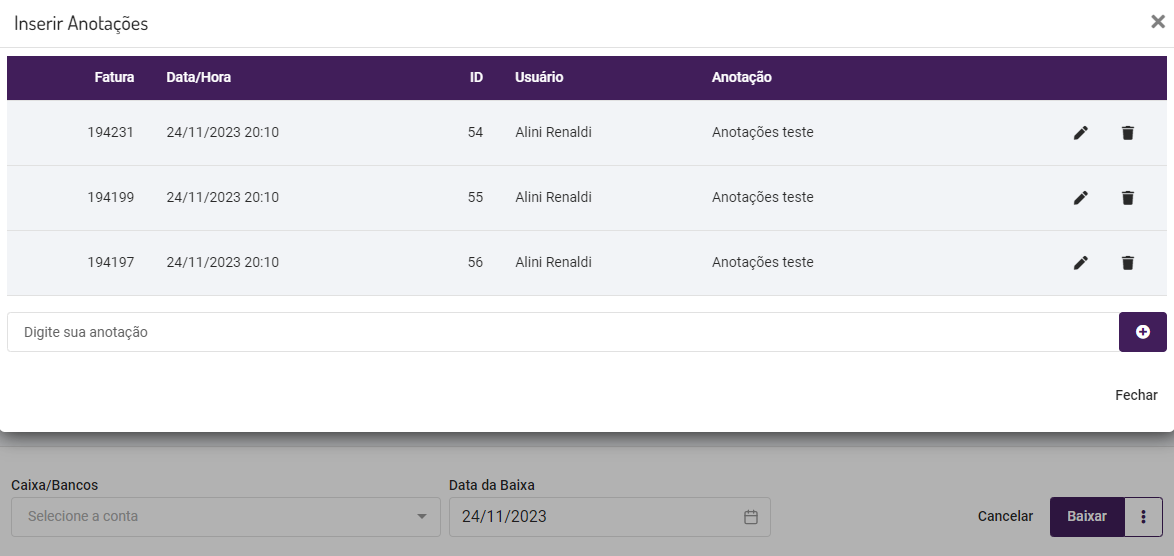Edit annotation with ID 55

tap(1080, 198)
